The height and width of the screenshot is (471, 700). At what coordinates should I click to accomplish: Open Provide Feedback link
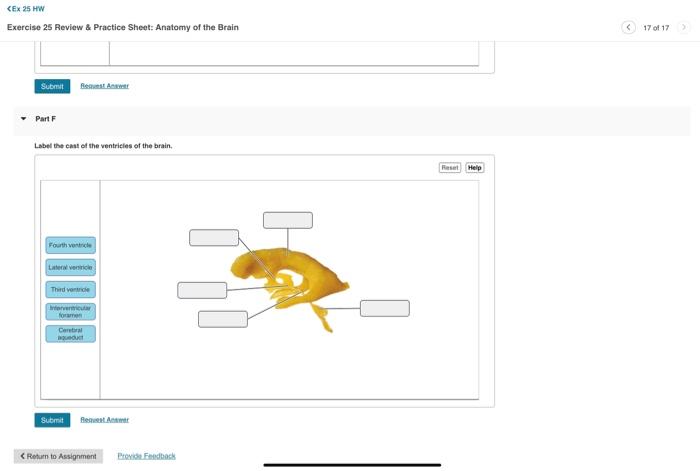pos(146,456)
